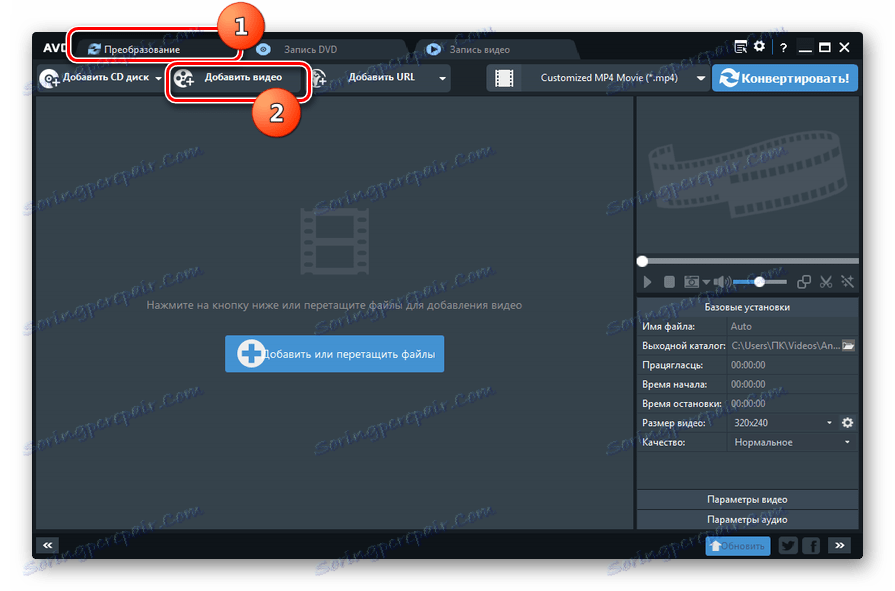
Task: Open the Customized MP4 Movie format dropdown
Action: [x=615, y=78]
